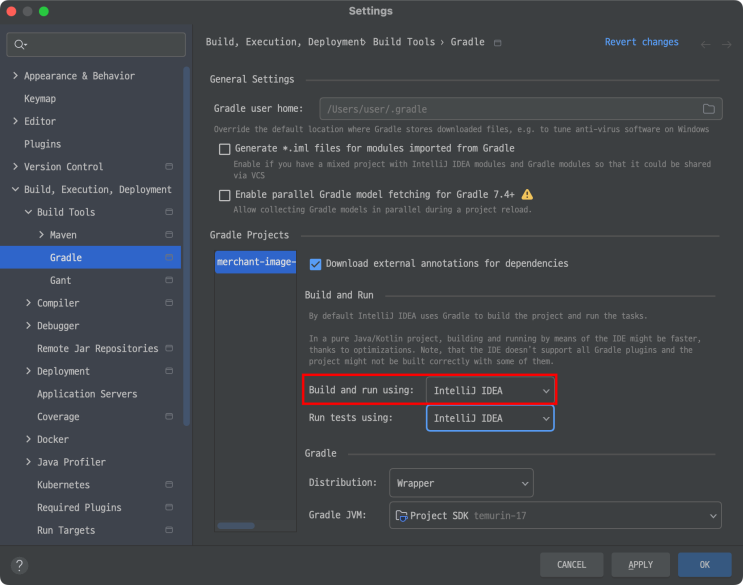This screenshot has width=743, height=585.
Task: Click the project scope icon on selected Gradle row
Action: [x=169, y=257]
